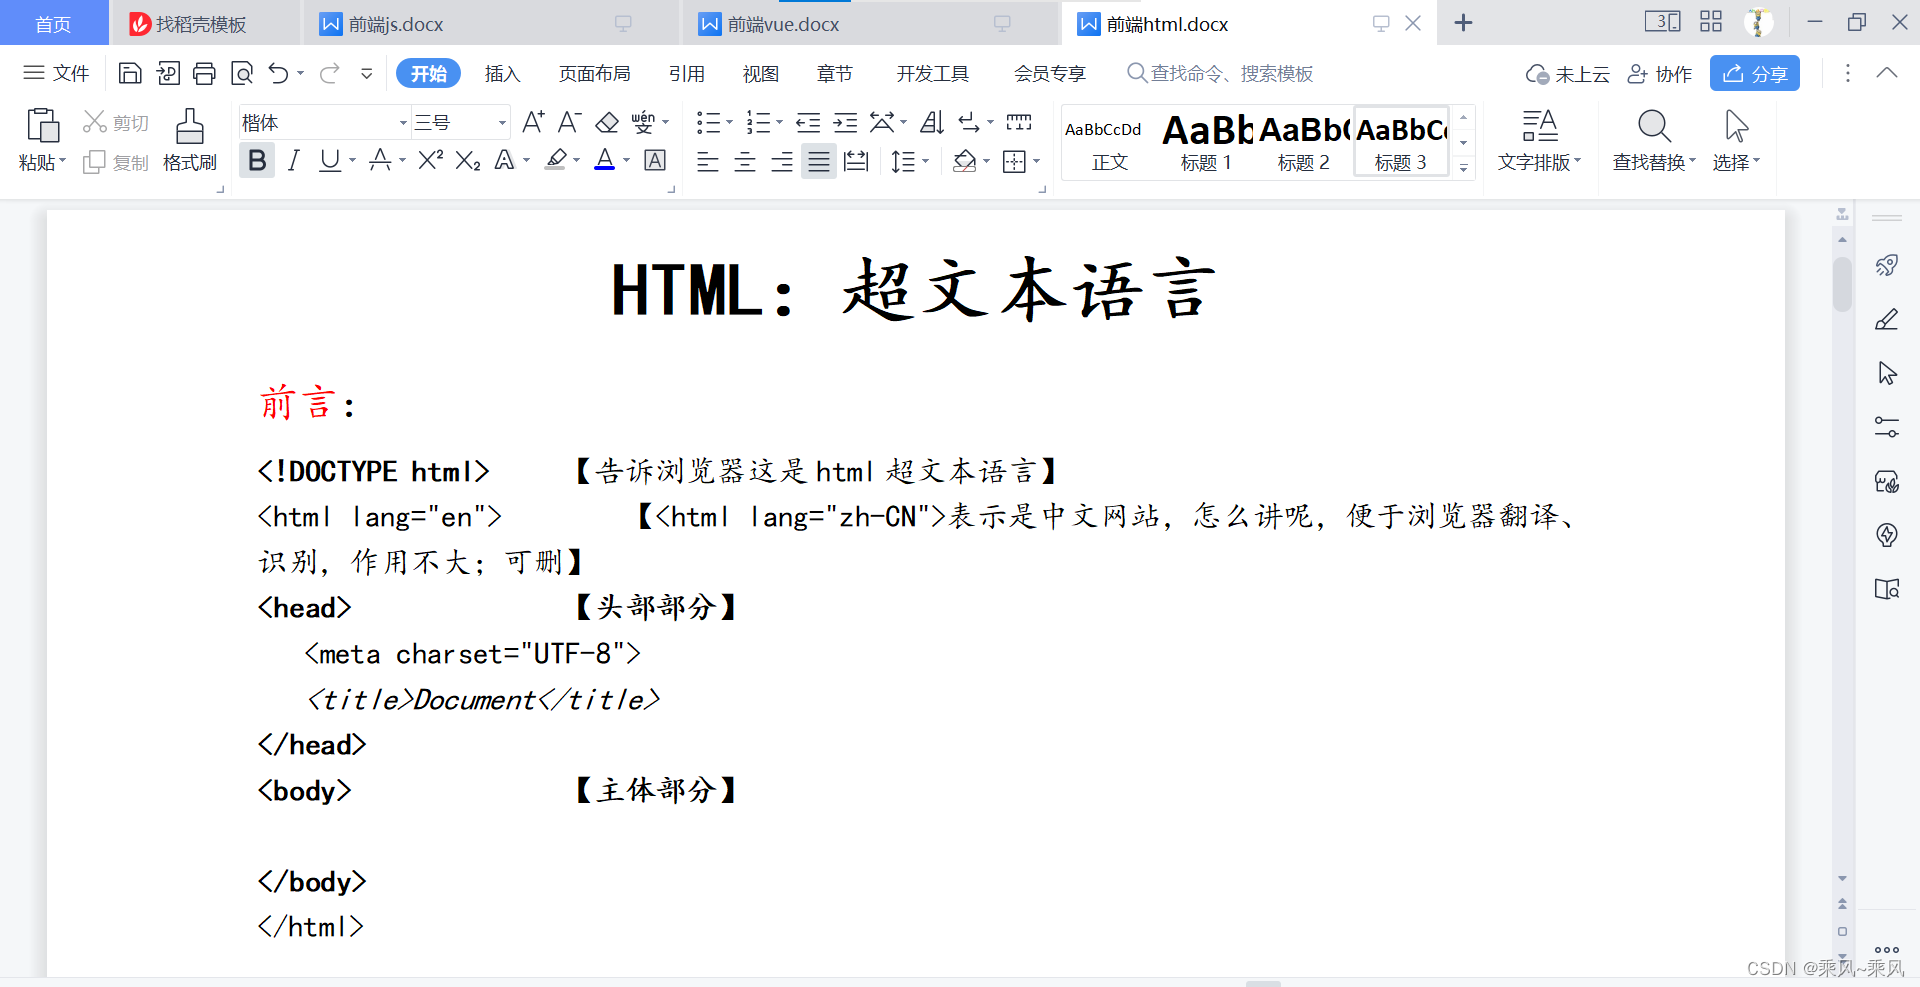Image resolution: width=1920 pixels, height=987 pixels.
Task: Apply 标题 1 style
Action: [1206, 142]
